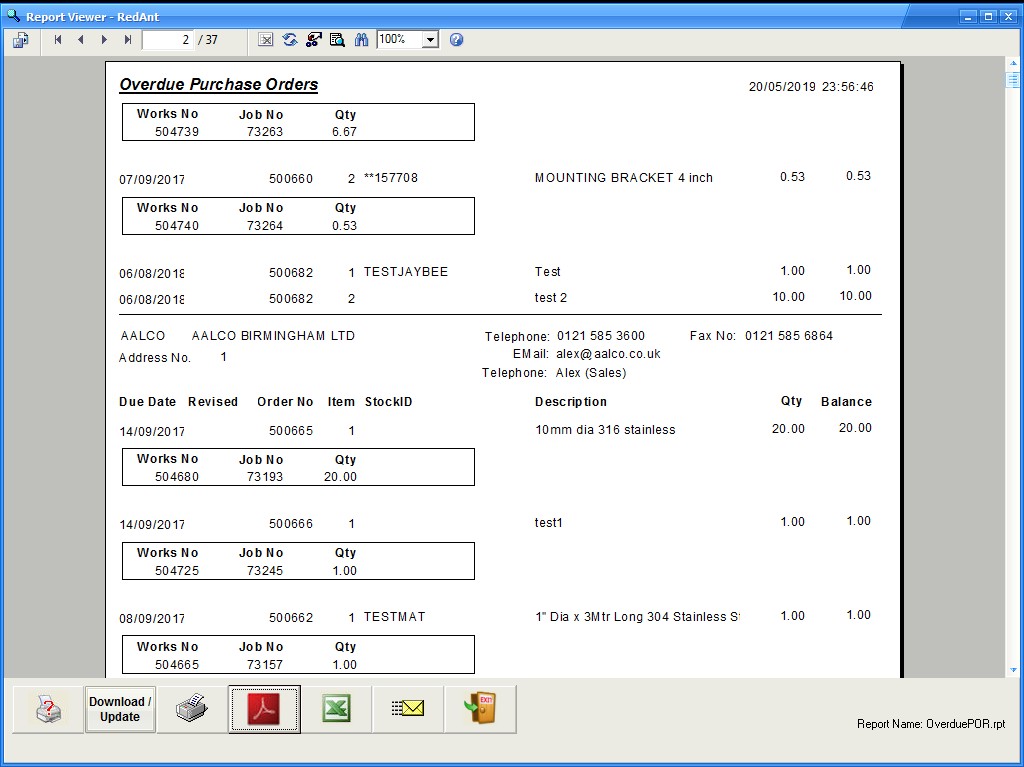Click the binoculars find text icon

[361, 40]
